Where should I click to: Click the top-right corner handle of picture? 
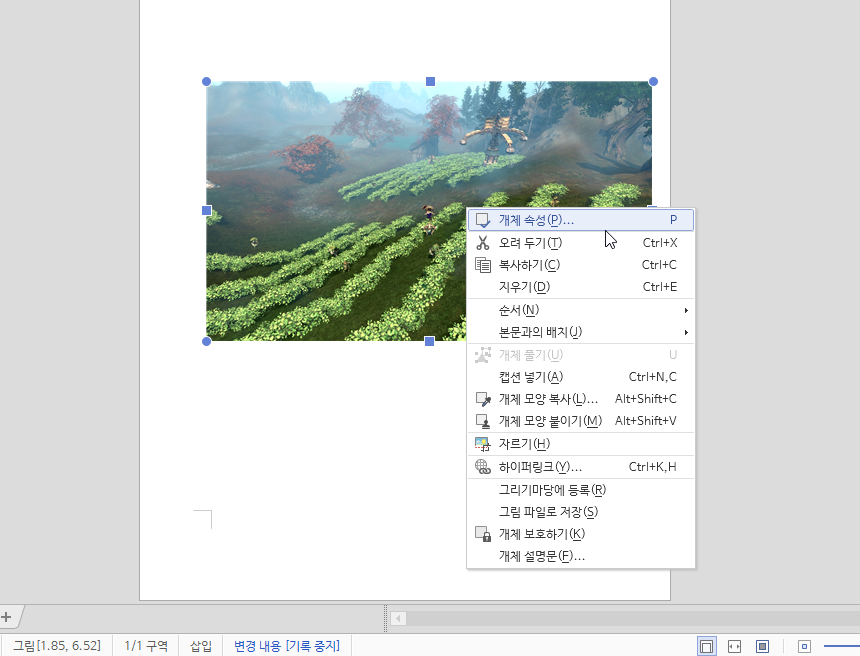tap(653, 81)
